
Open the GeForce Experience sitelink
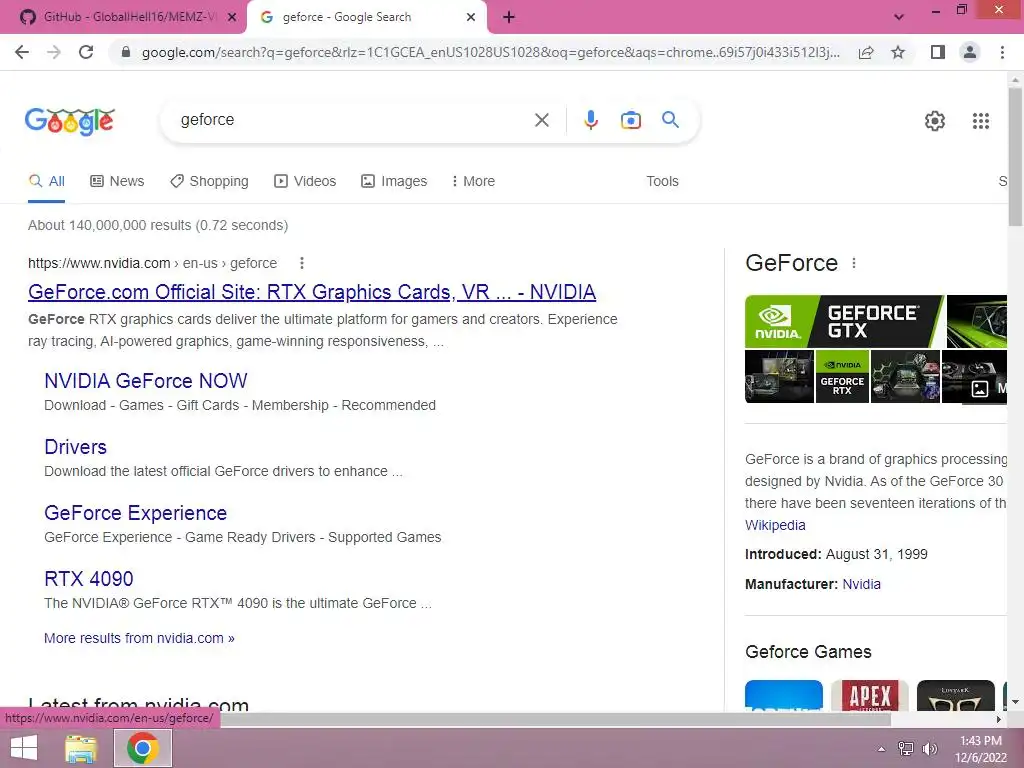[135, 513]
